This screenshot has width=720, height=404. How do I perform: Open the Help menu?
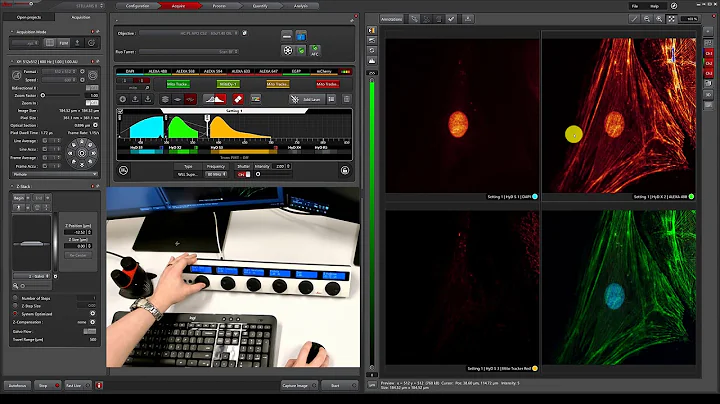[x=654, y=6]
